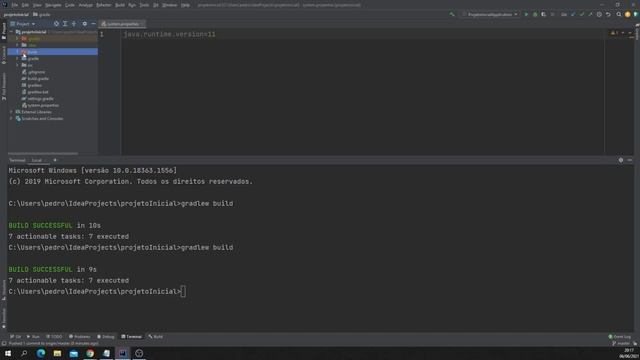The height and width of the screenshot is (360, 640).
Task: Select build.gradle file in the project tree
Action: tap(38, 78)
